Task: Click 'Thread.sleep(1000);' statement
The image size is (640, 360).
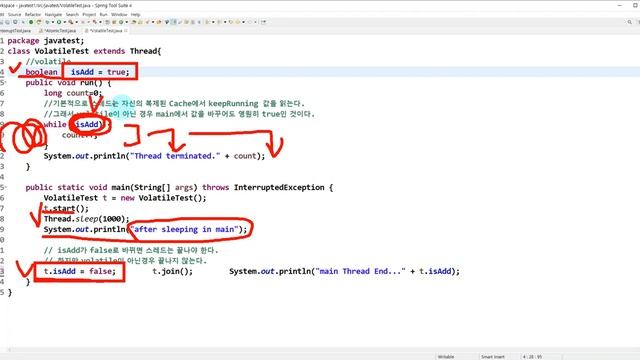Action: [x=87, y=219]
